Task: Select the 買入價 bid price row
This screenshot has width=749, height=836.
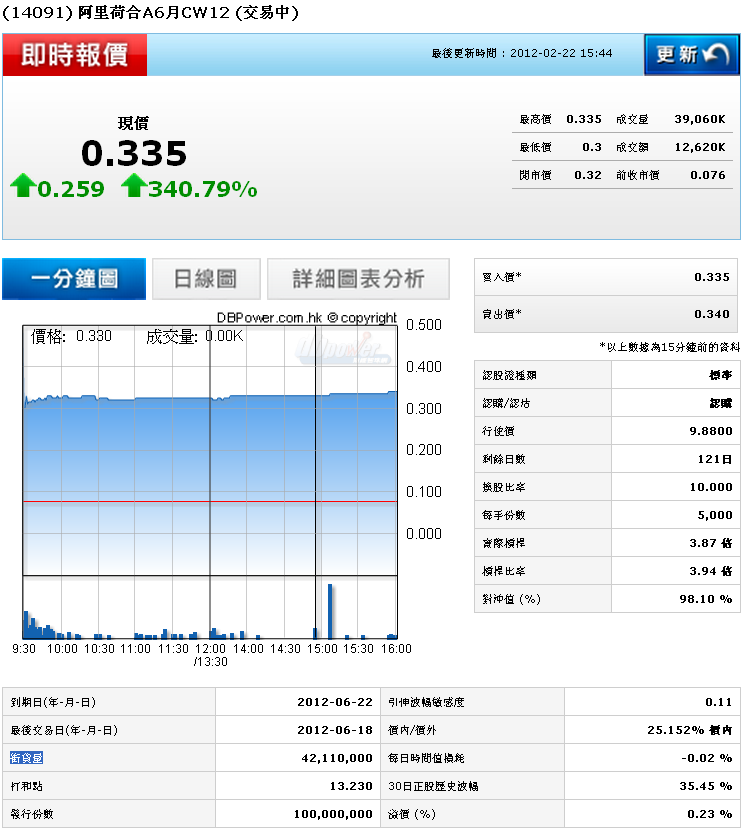Action: coord(605,277)
